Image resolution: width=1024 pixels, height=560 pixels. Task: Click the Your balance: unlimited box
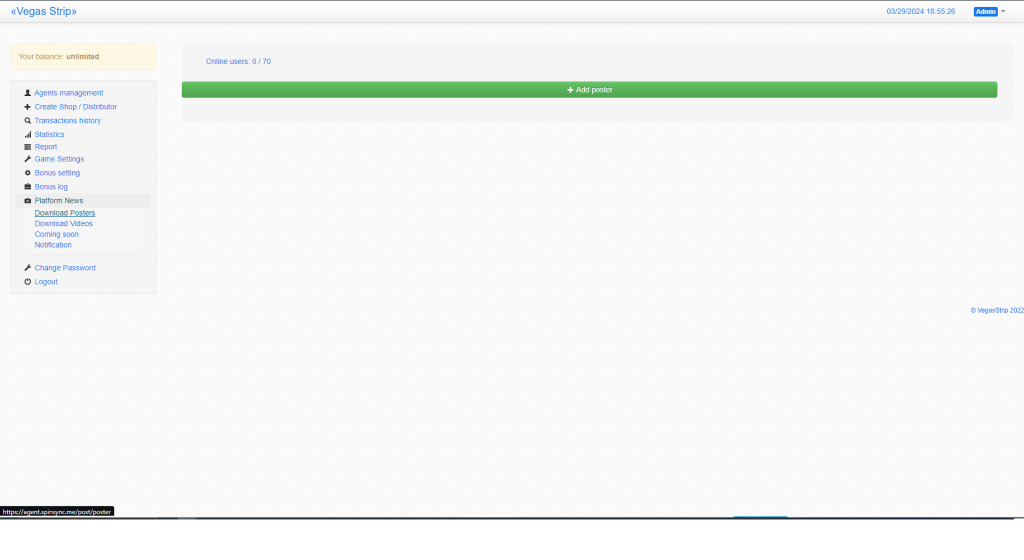(84, 57)
